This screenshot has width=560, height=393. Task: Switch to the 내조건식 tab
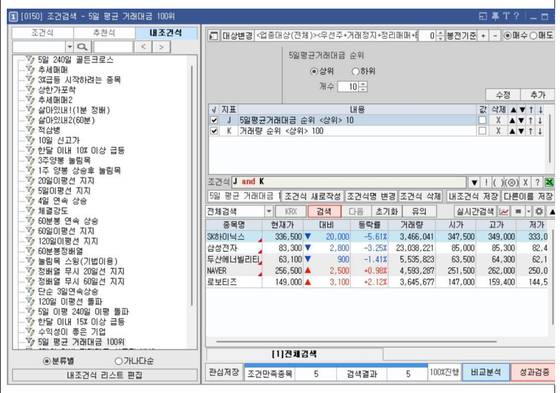click(x=166, y=33)
